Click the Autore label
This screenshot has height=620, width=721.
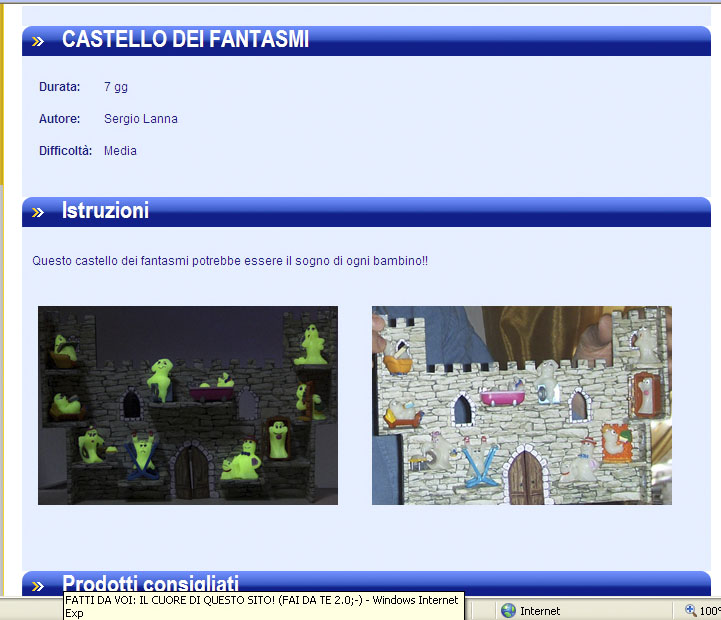59,119
